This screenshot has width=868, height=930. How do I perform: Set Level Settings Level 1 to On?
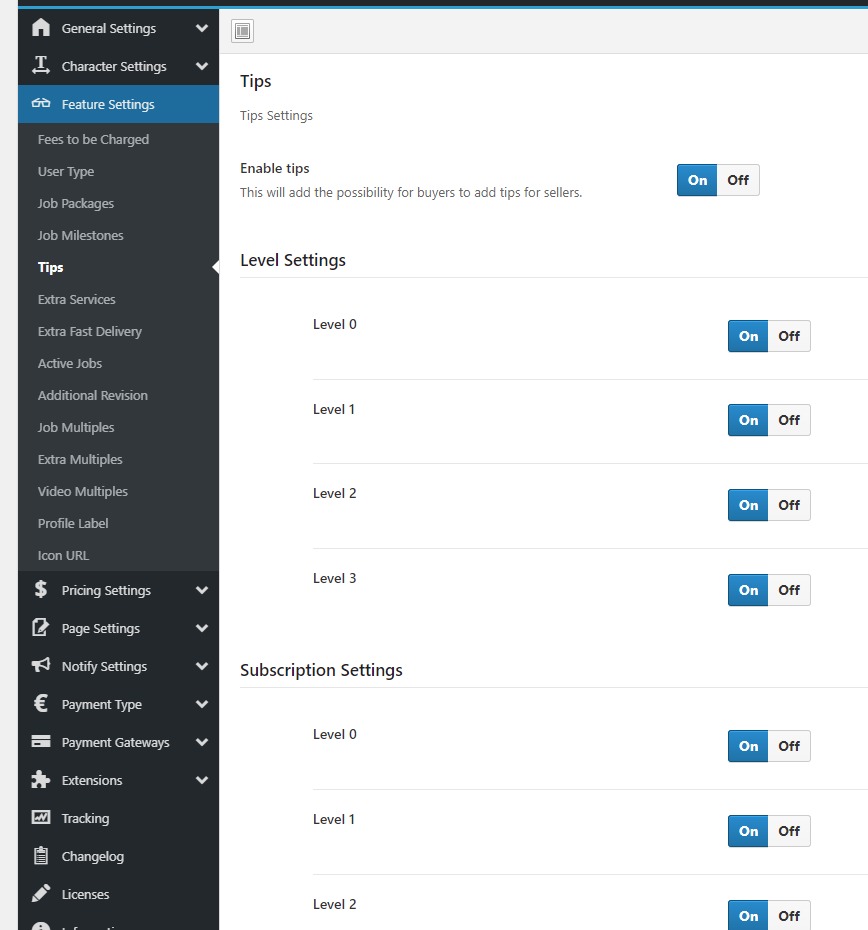pos(748,421)
